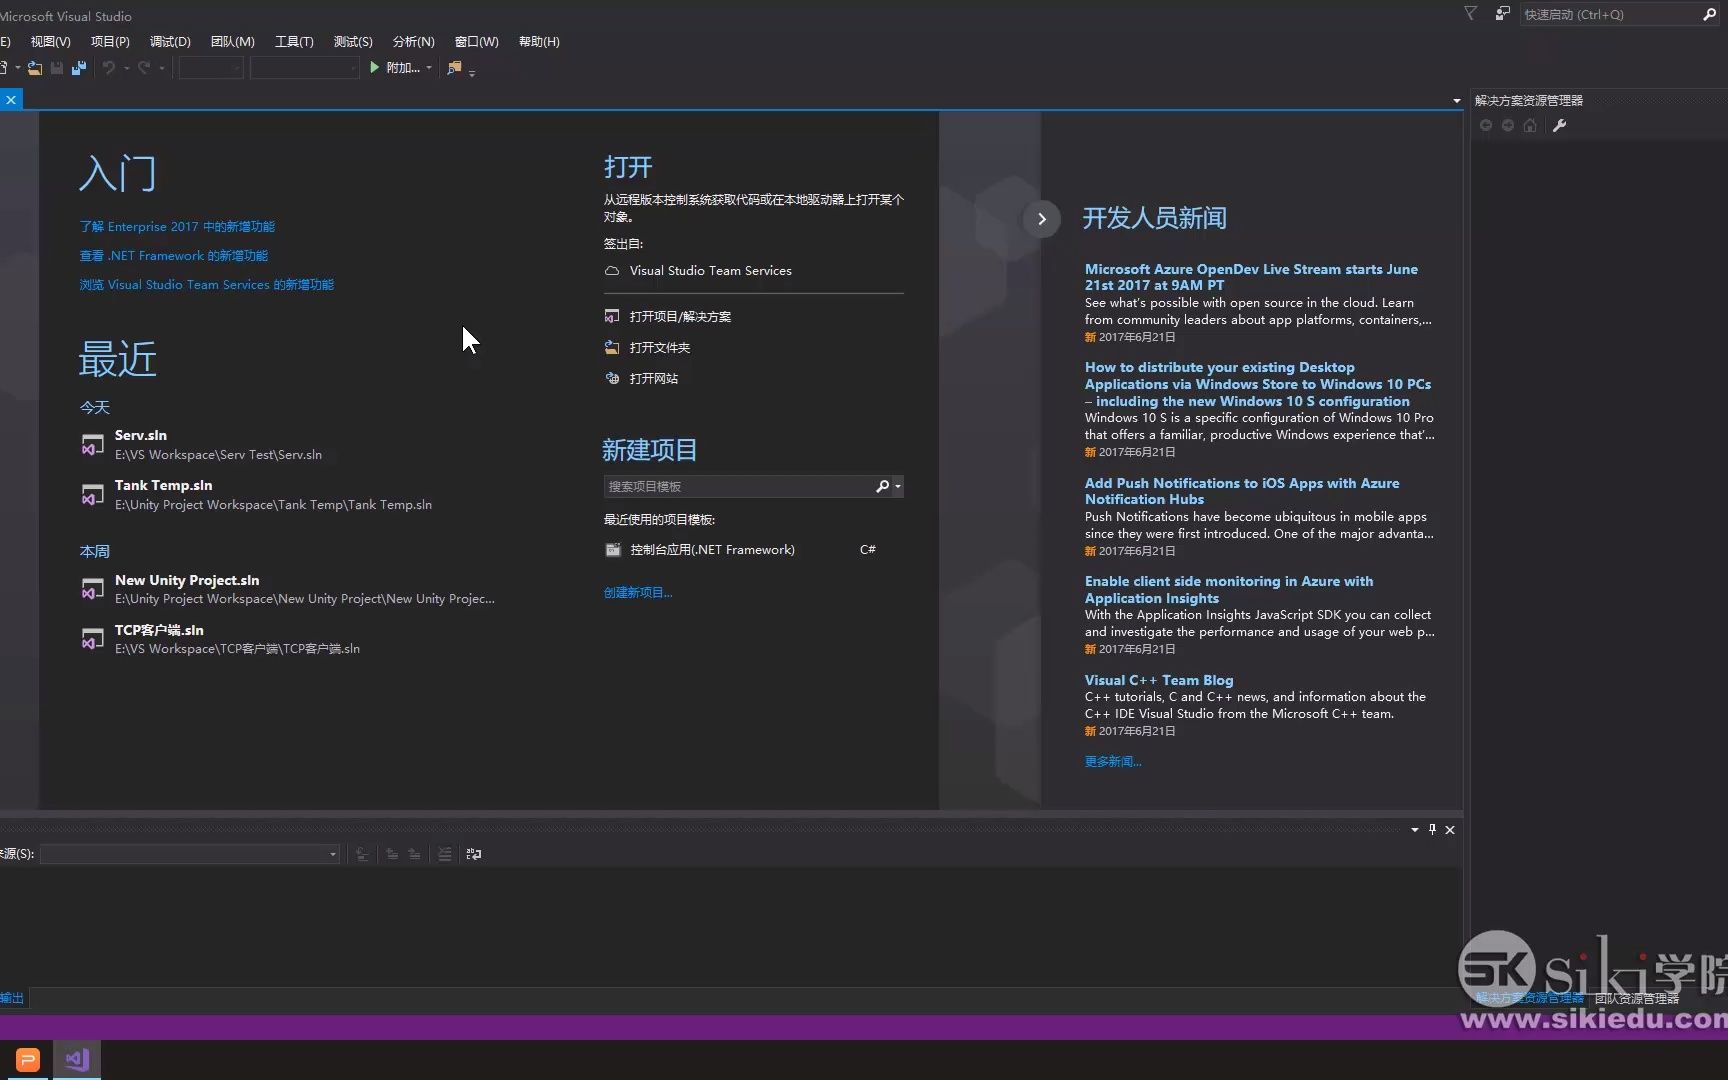
Task: Open the notifications filter flag icon
Action: click(x=1470, y=14)
